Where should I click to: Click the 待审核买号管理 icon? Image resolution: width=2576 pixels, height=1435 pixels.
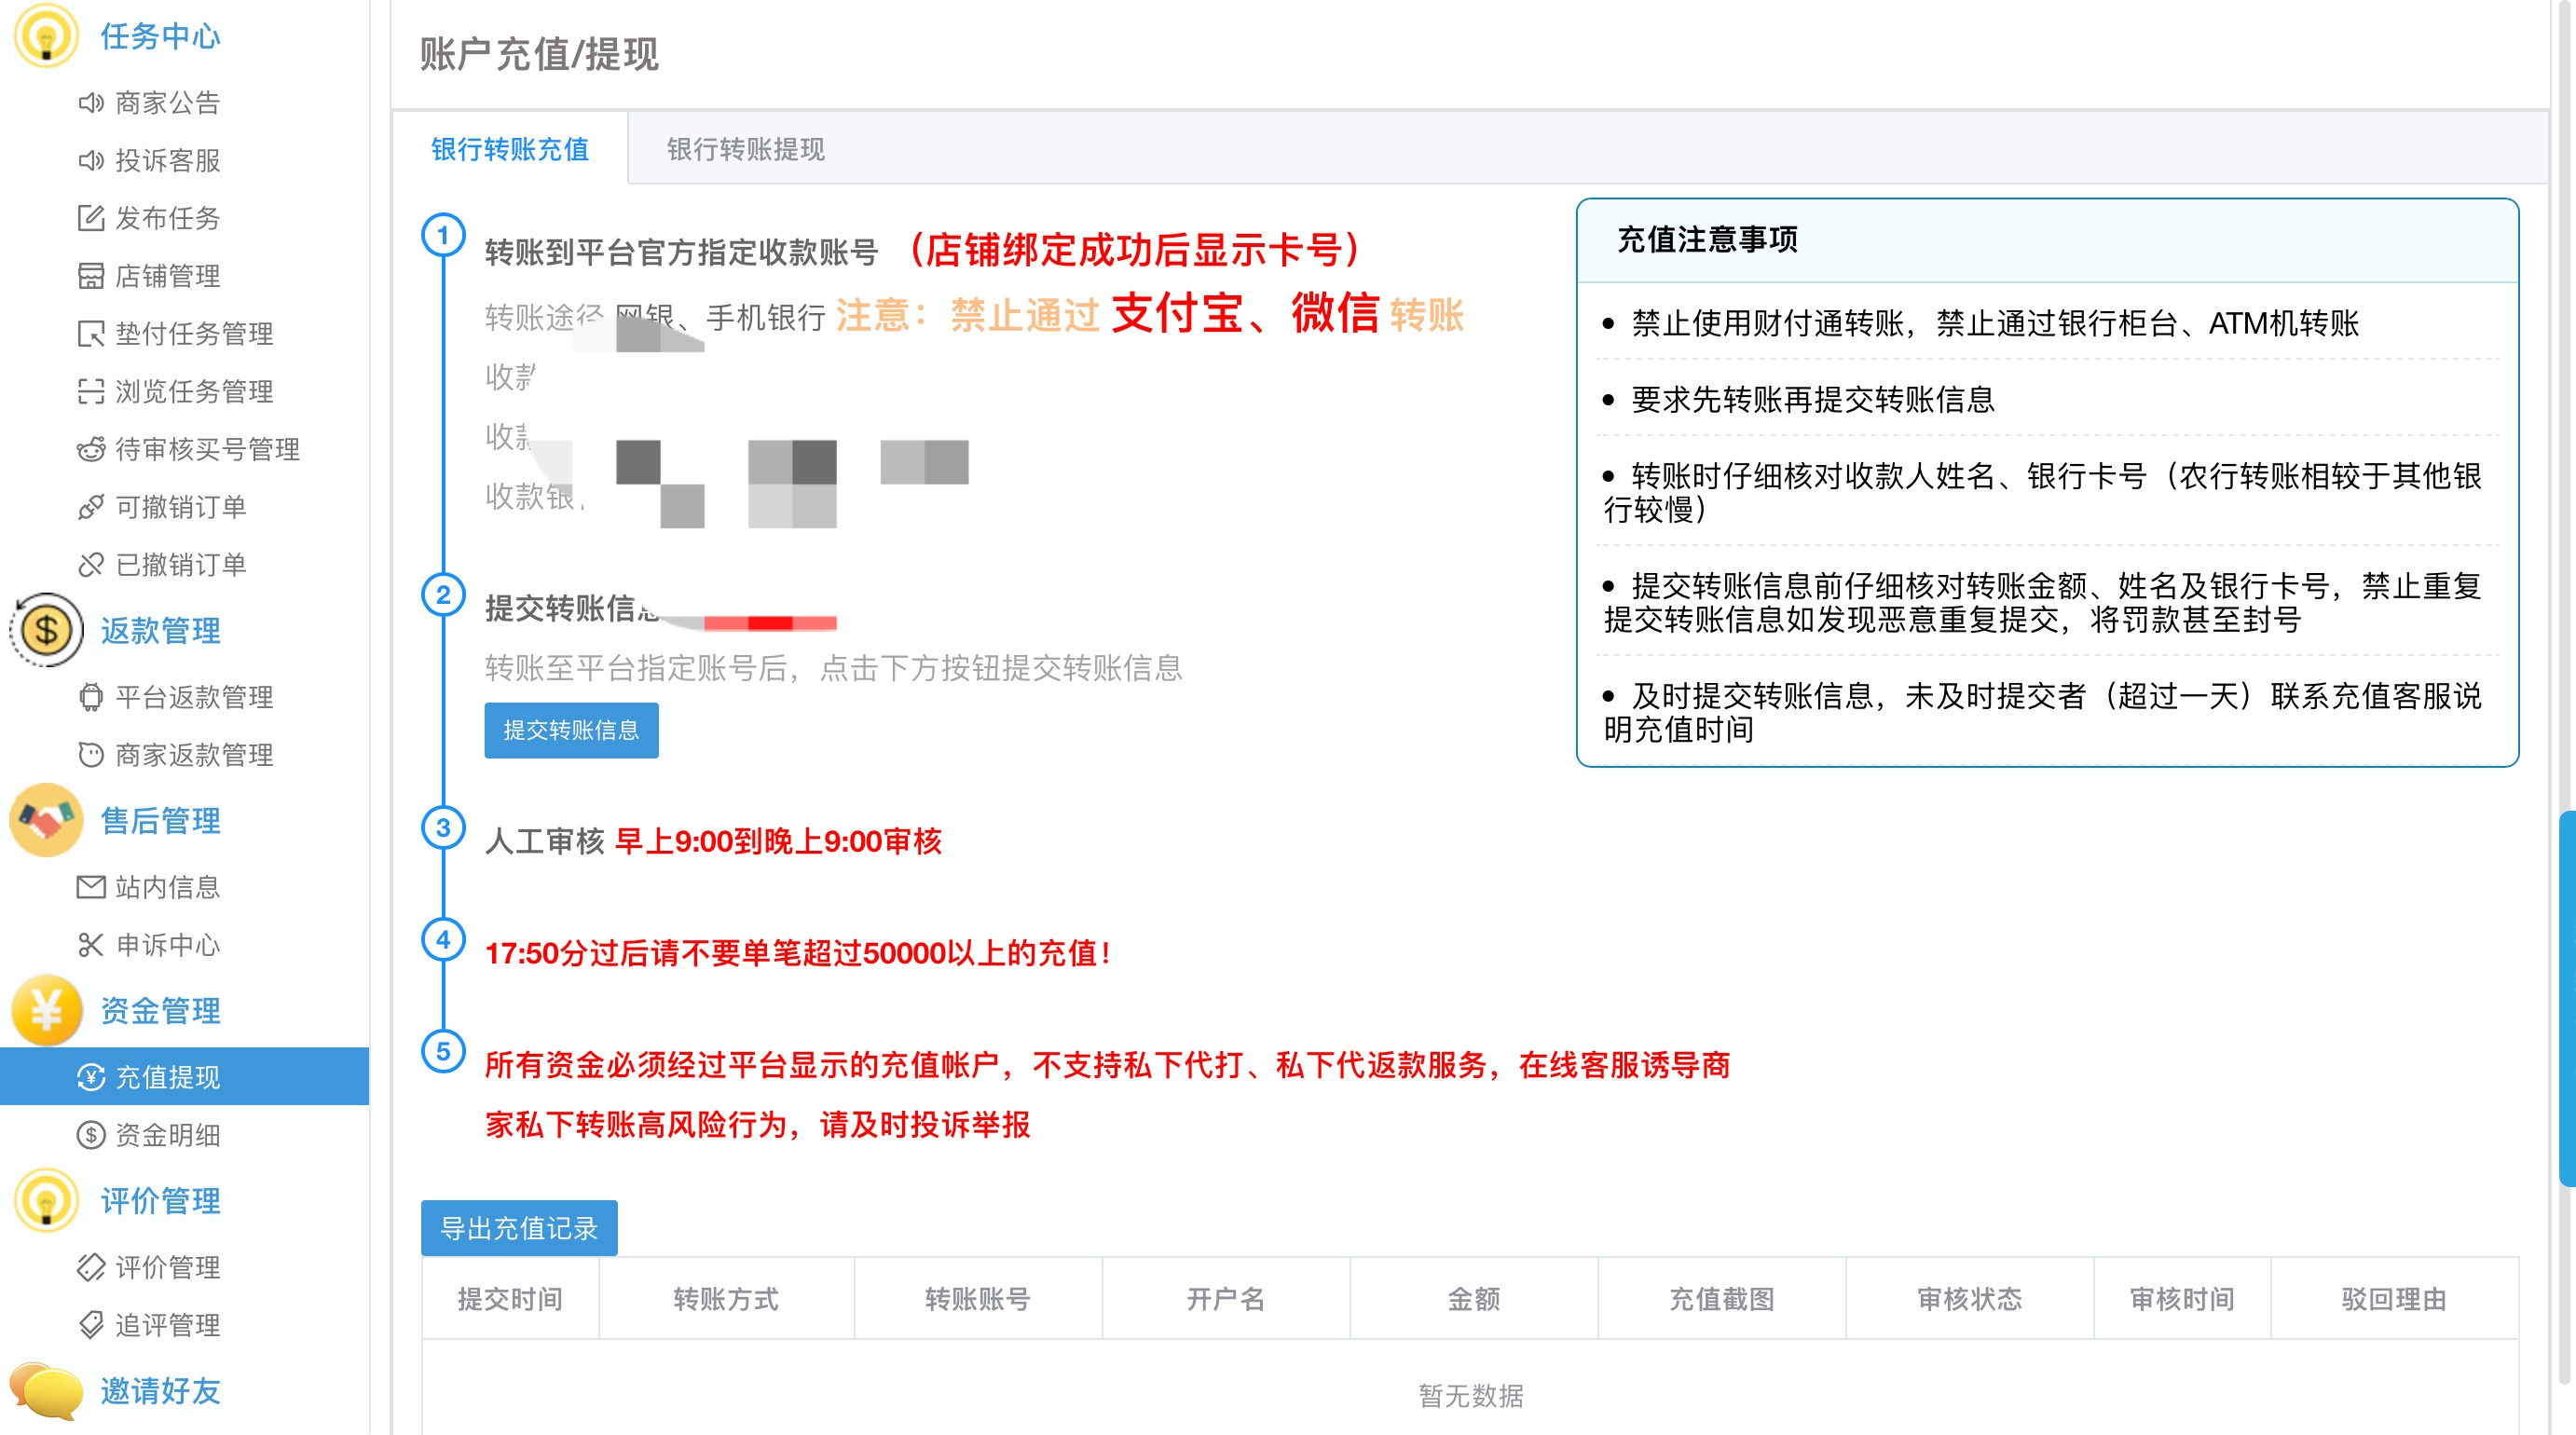(x=91, y=449)
